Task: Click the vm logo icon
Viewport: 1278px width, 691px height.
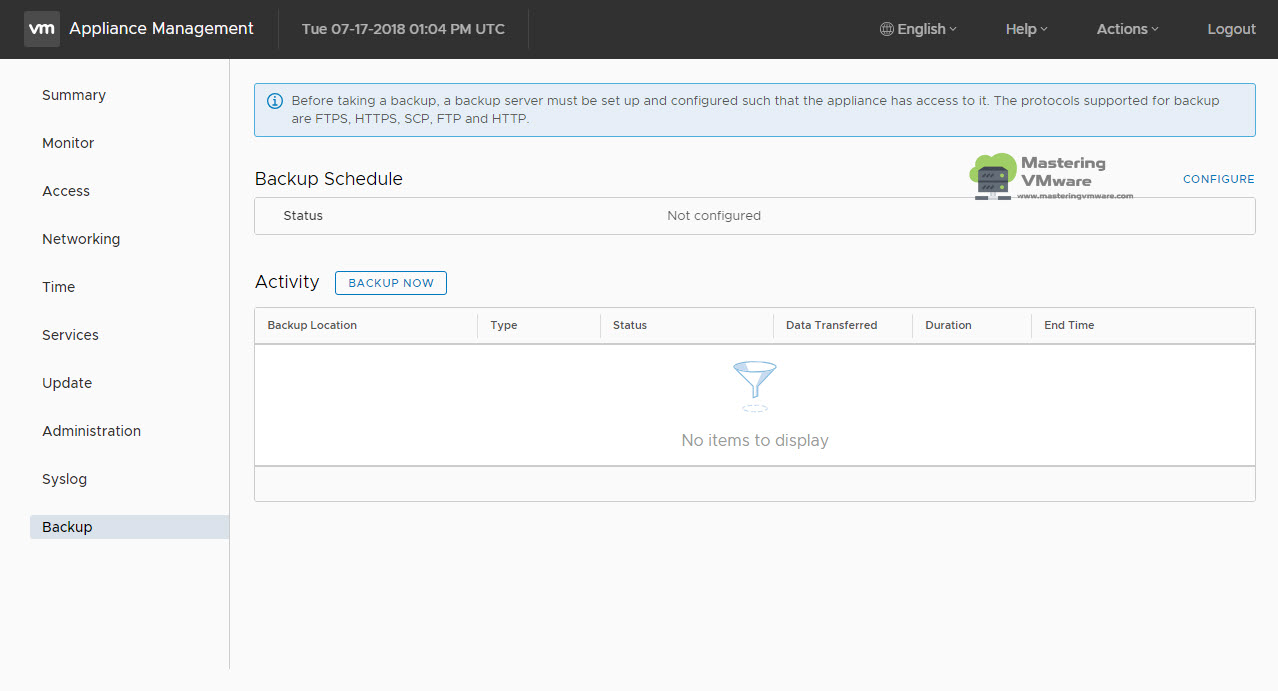Action: 41,28
